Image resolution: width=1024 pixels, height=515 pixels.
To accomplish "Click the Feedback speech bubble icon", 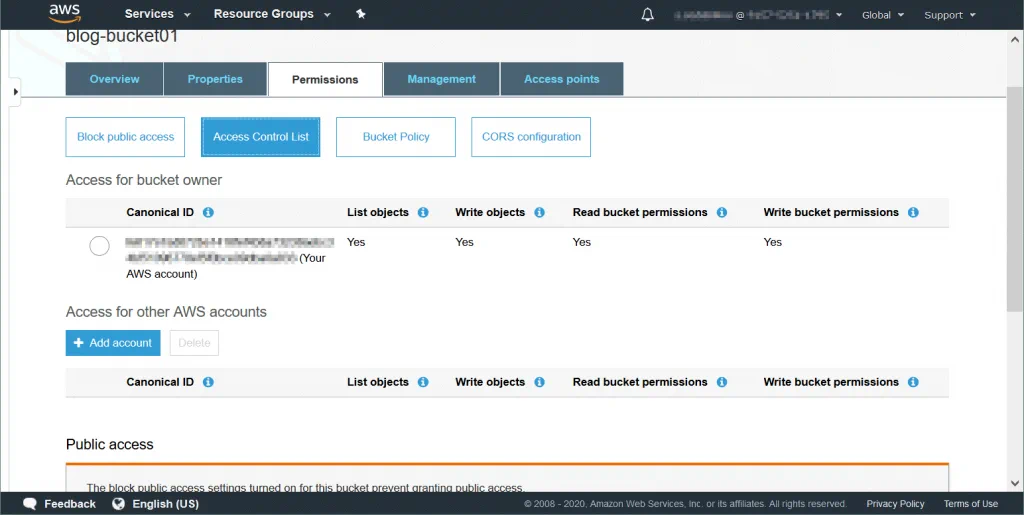I will [30, 504].
